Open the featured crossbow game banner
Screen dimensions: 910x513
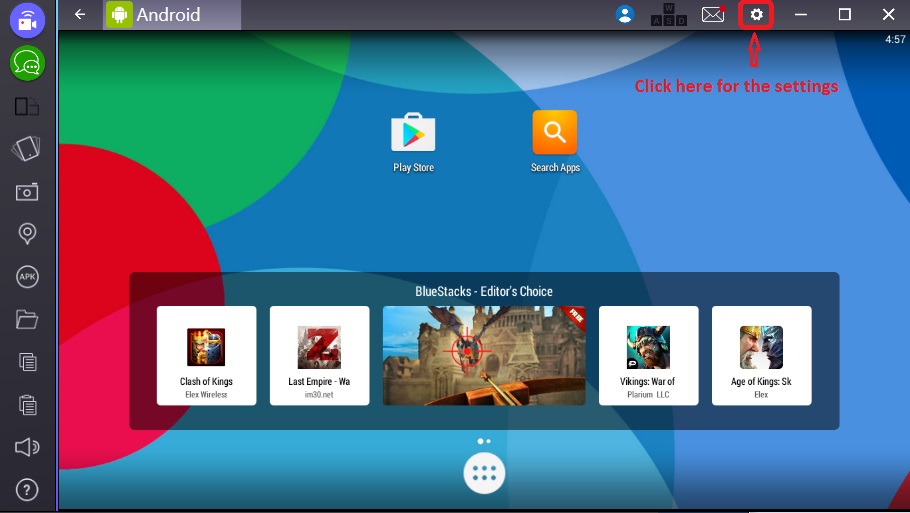pos(484,356)
